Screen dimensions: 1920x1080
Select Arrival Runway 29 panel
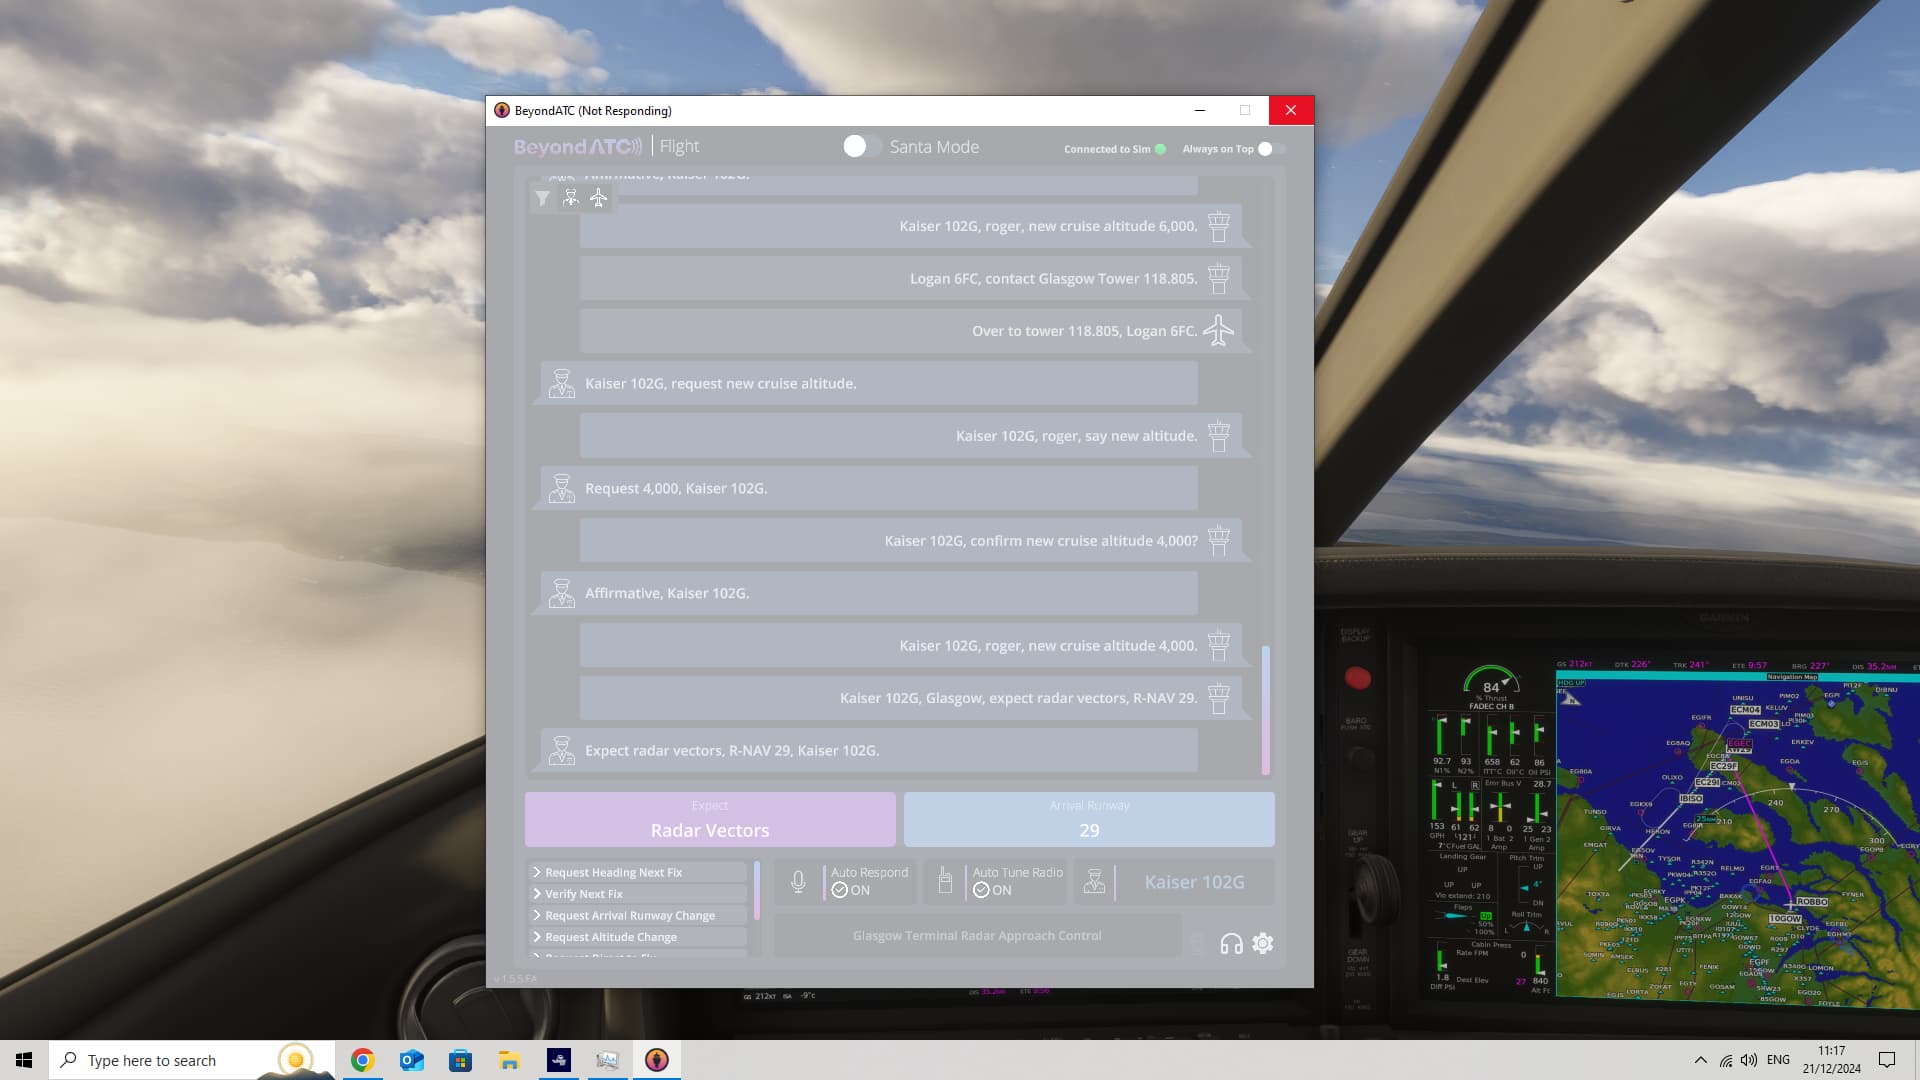[1088, 819]
